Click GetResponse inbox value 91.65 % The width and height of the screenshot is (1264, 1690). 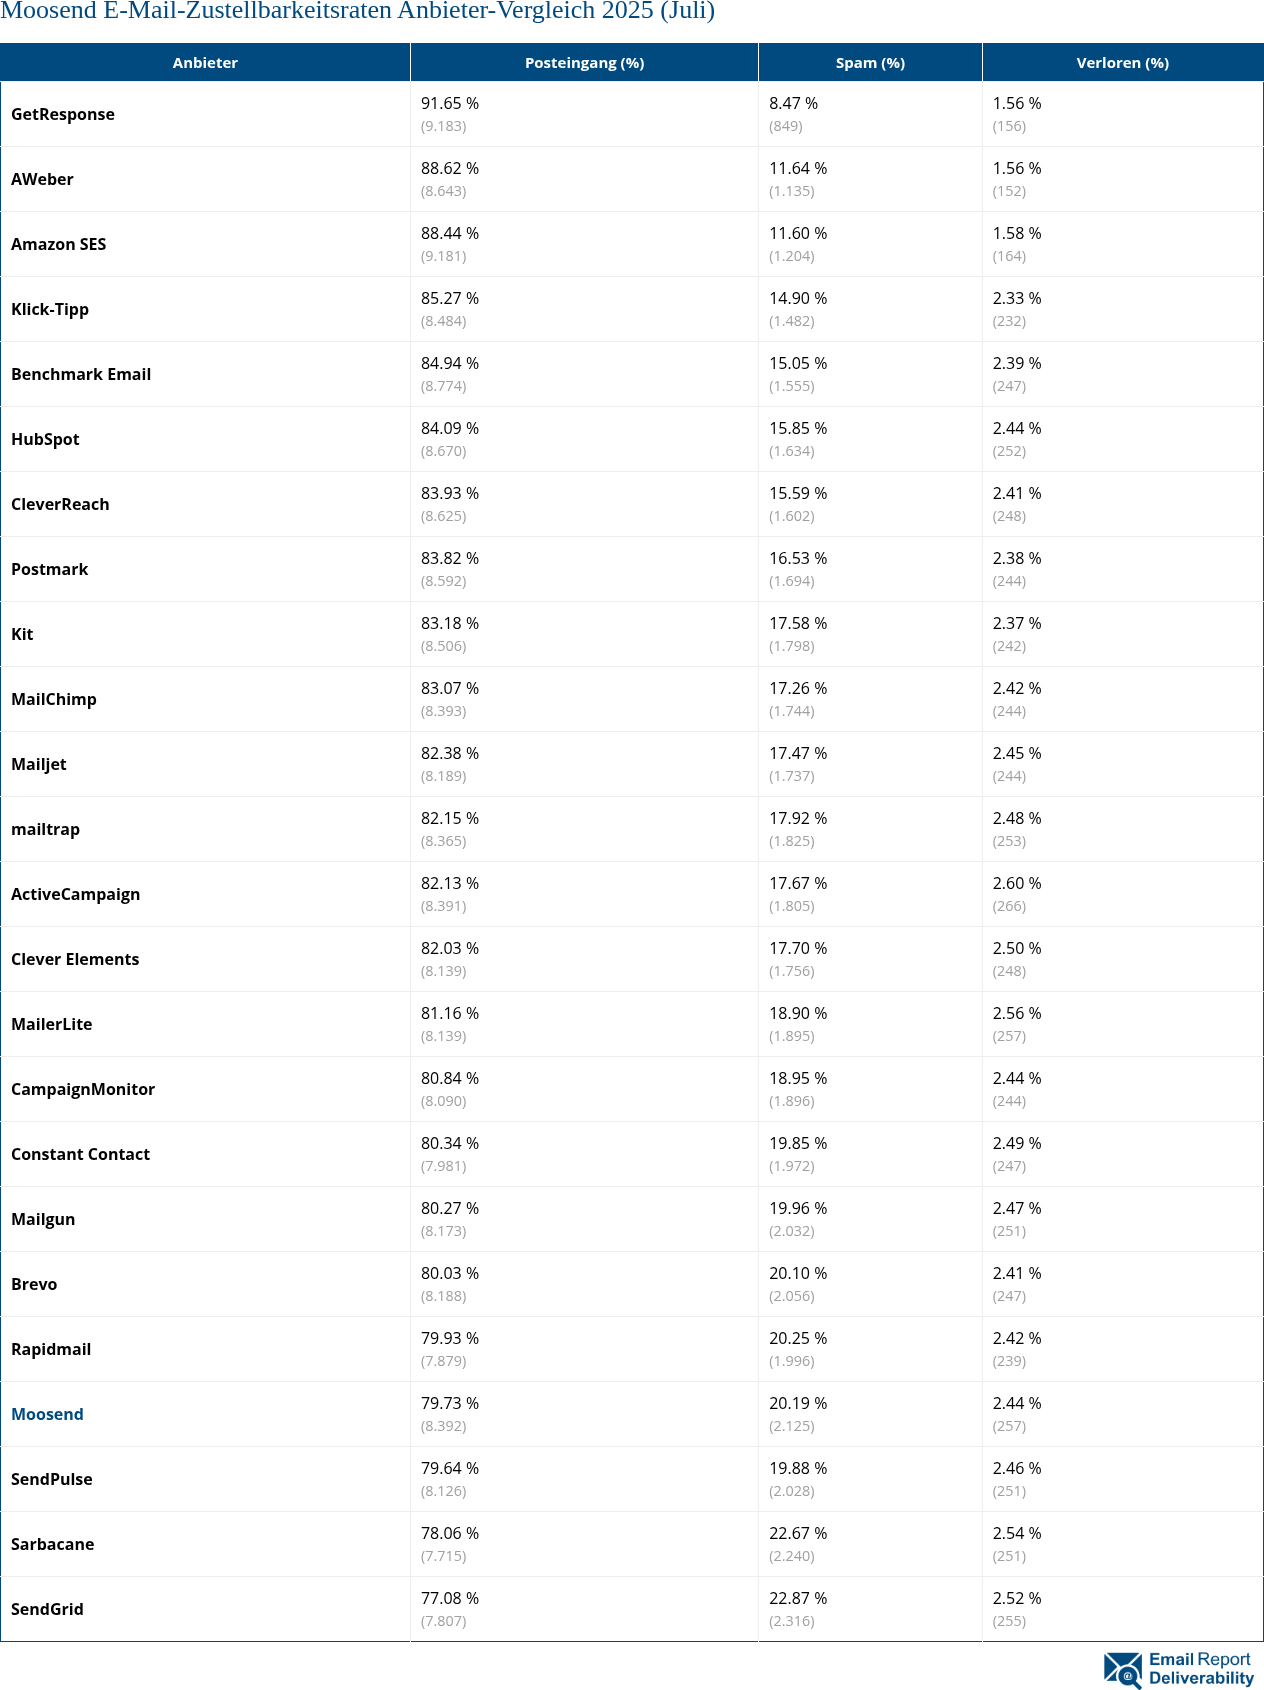point(450,103)
